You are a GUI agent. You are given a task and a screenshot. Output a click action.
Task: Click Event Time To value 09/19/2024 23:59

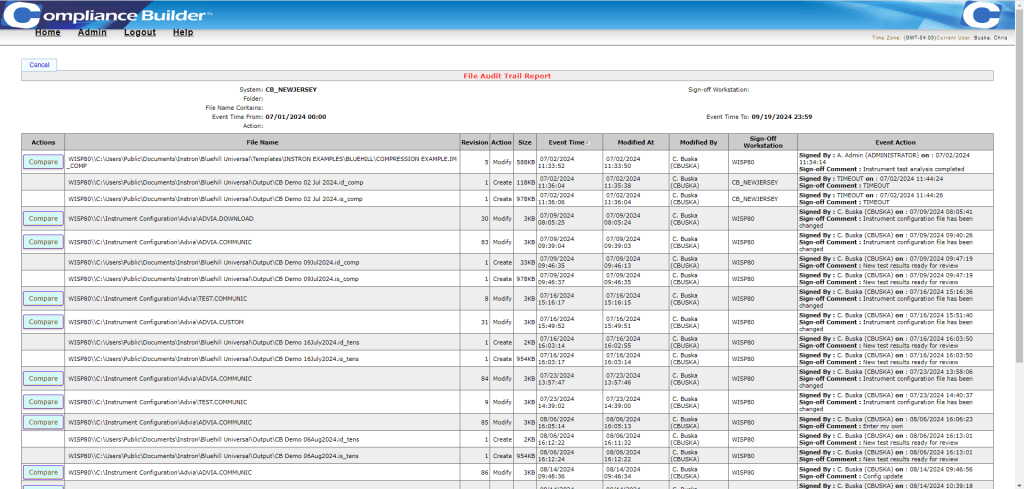pos(782,117)
